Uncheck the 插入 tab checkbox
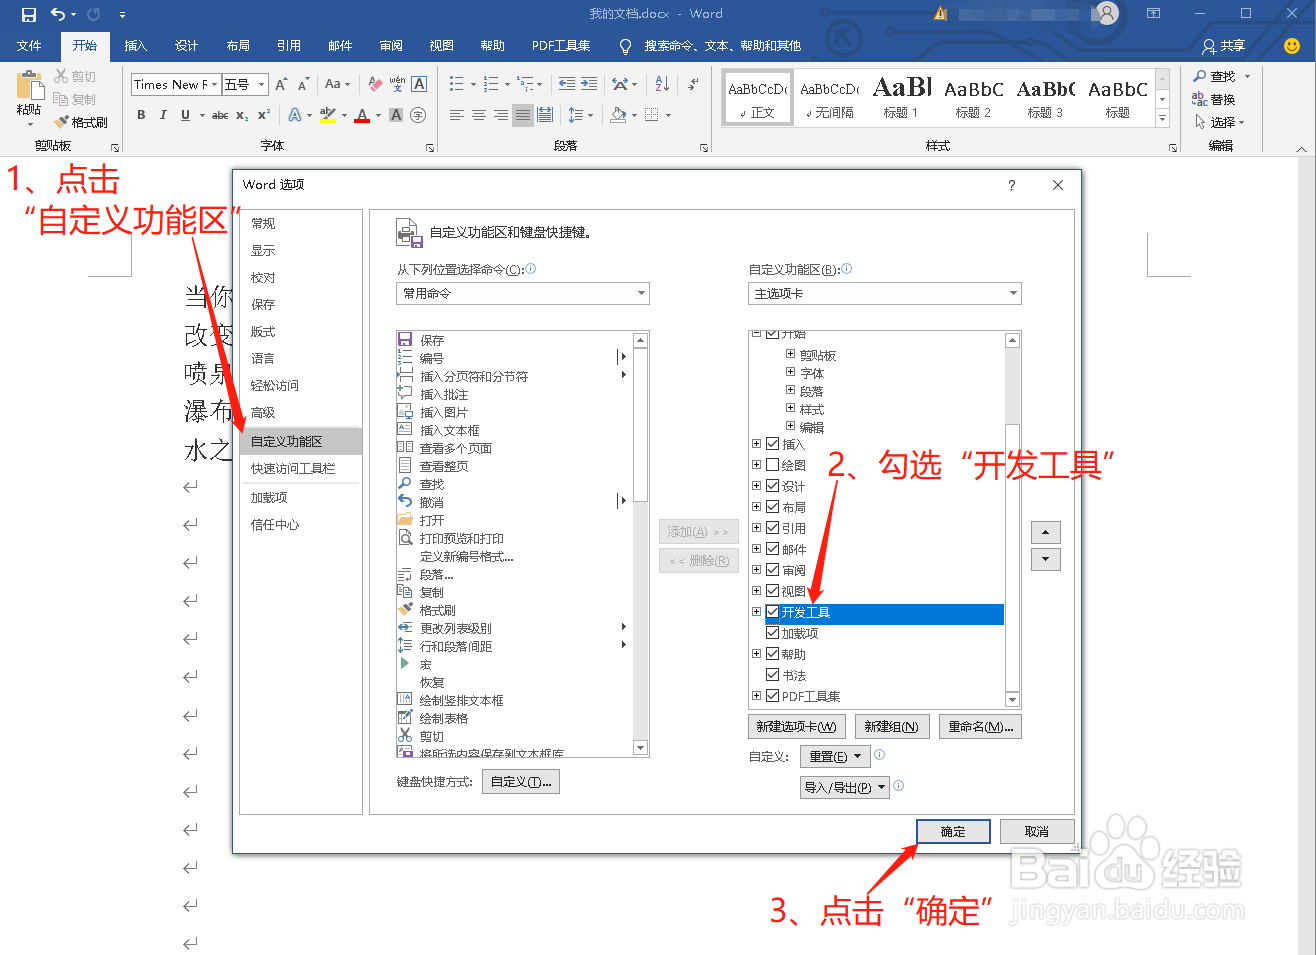 (x=772, y=444)
